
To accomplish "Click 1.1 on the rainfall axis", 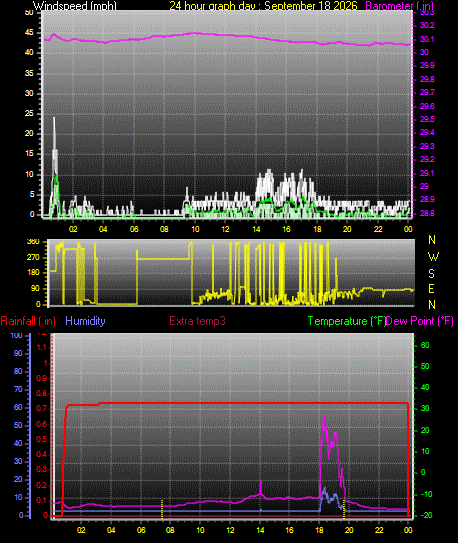I will point(42,347).
